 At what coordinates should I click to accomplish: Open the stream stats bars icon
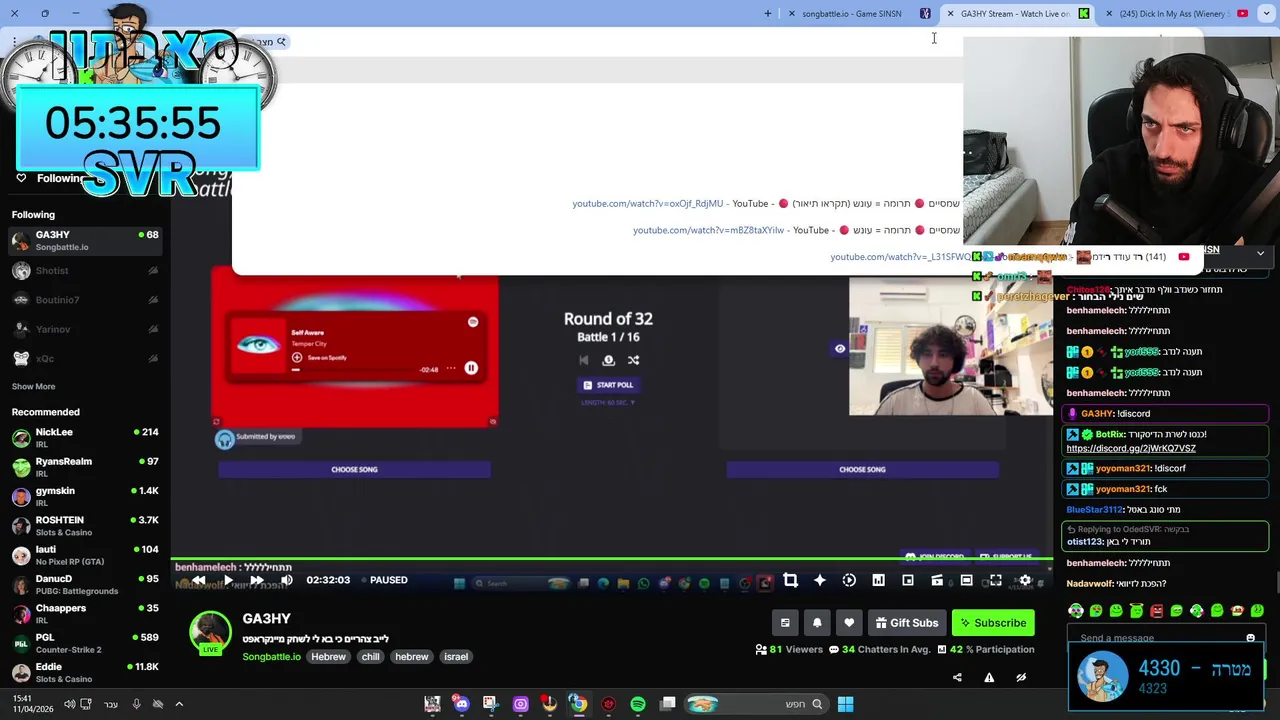tap(878, 580)
